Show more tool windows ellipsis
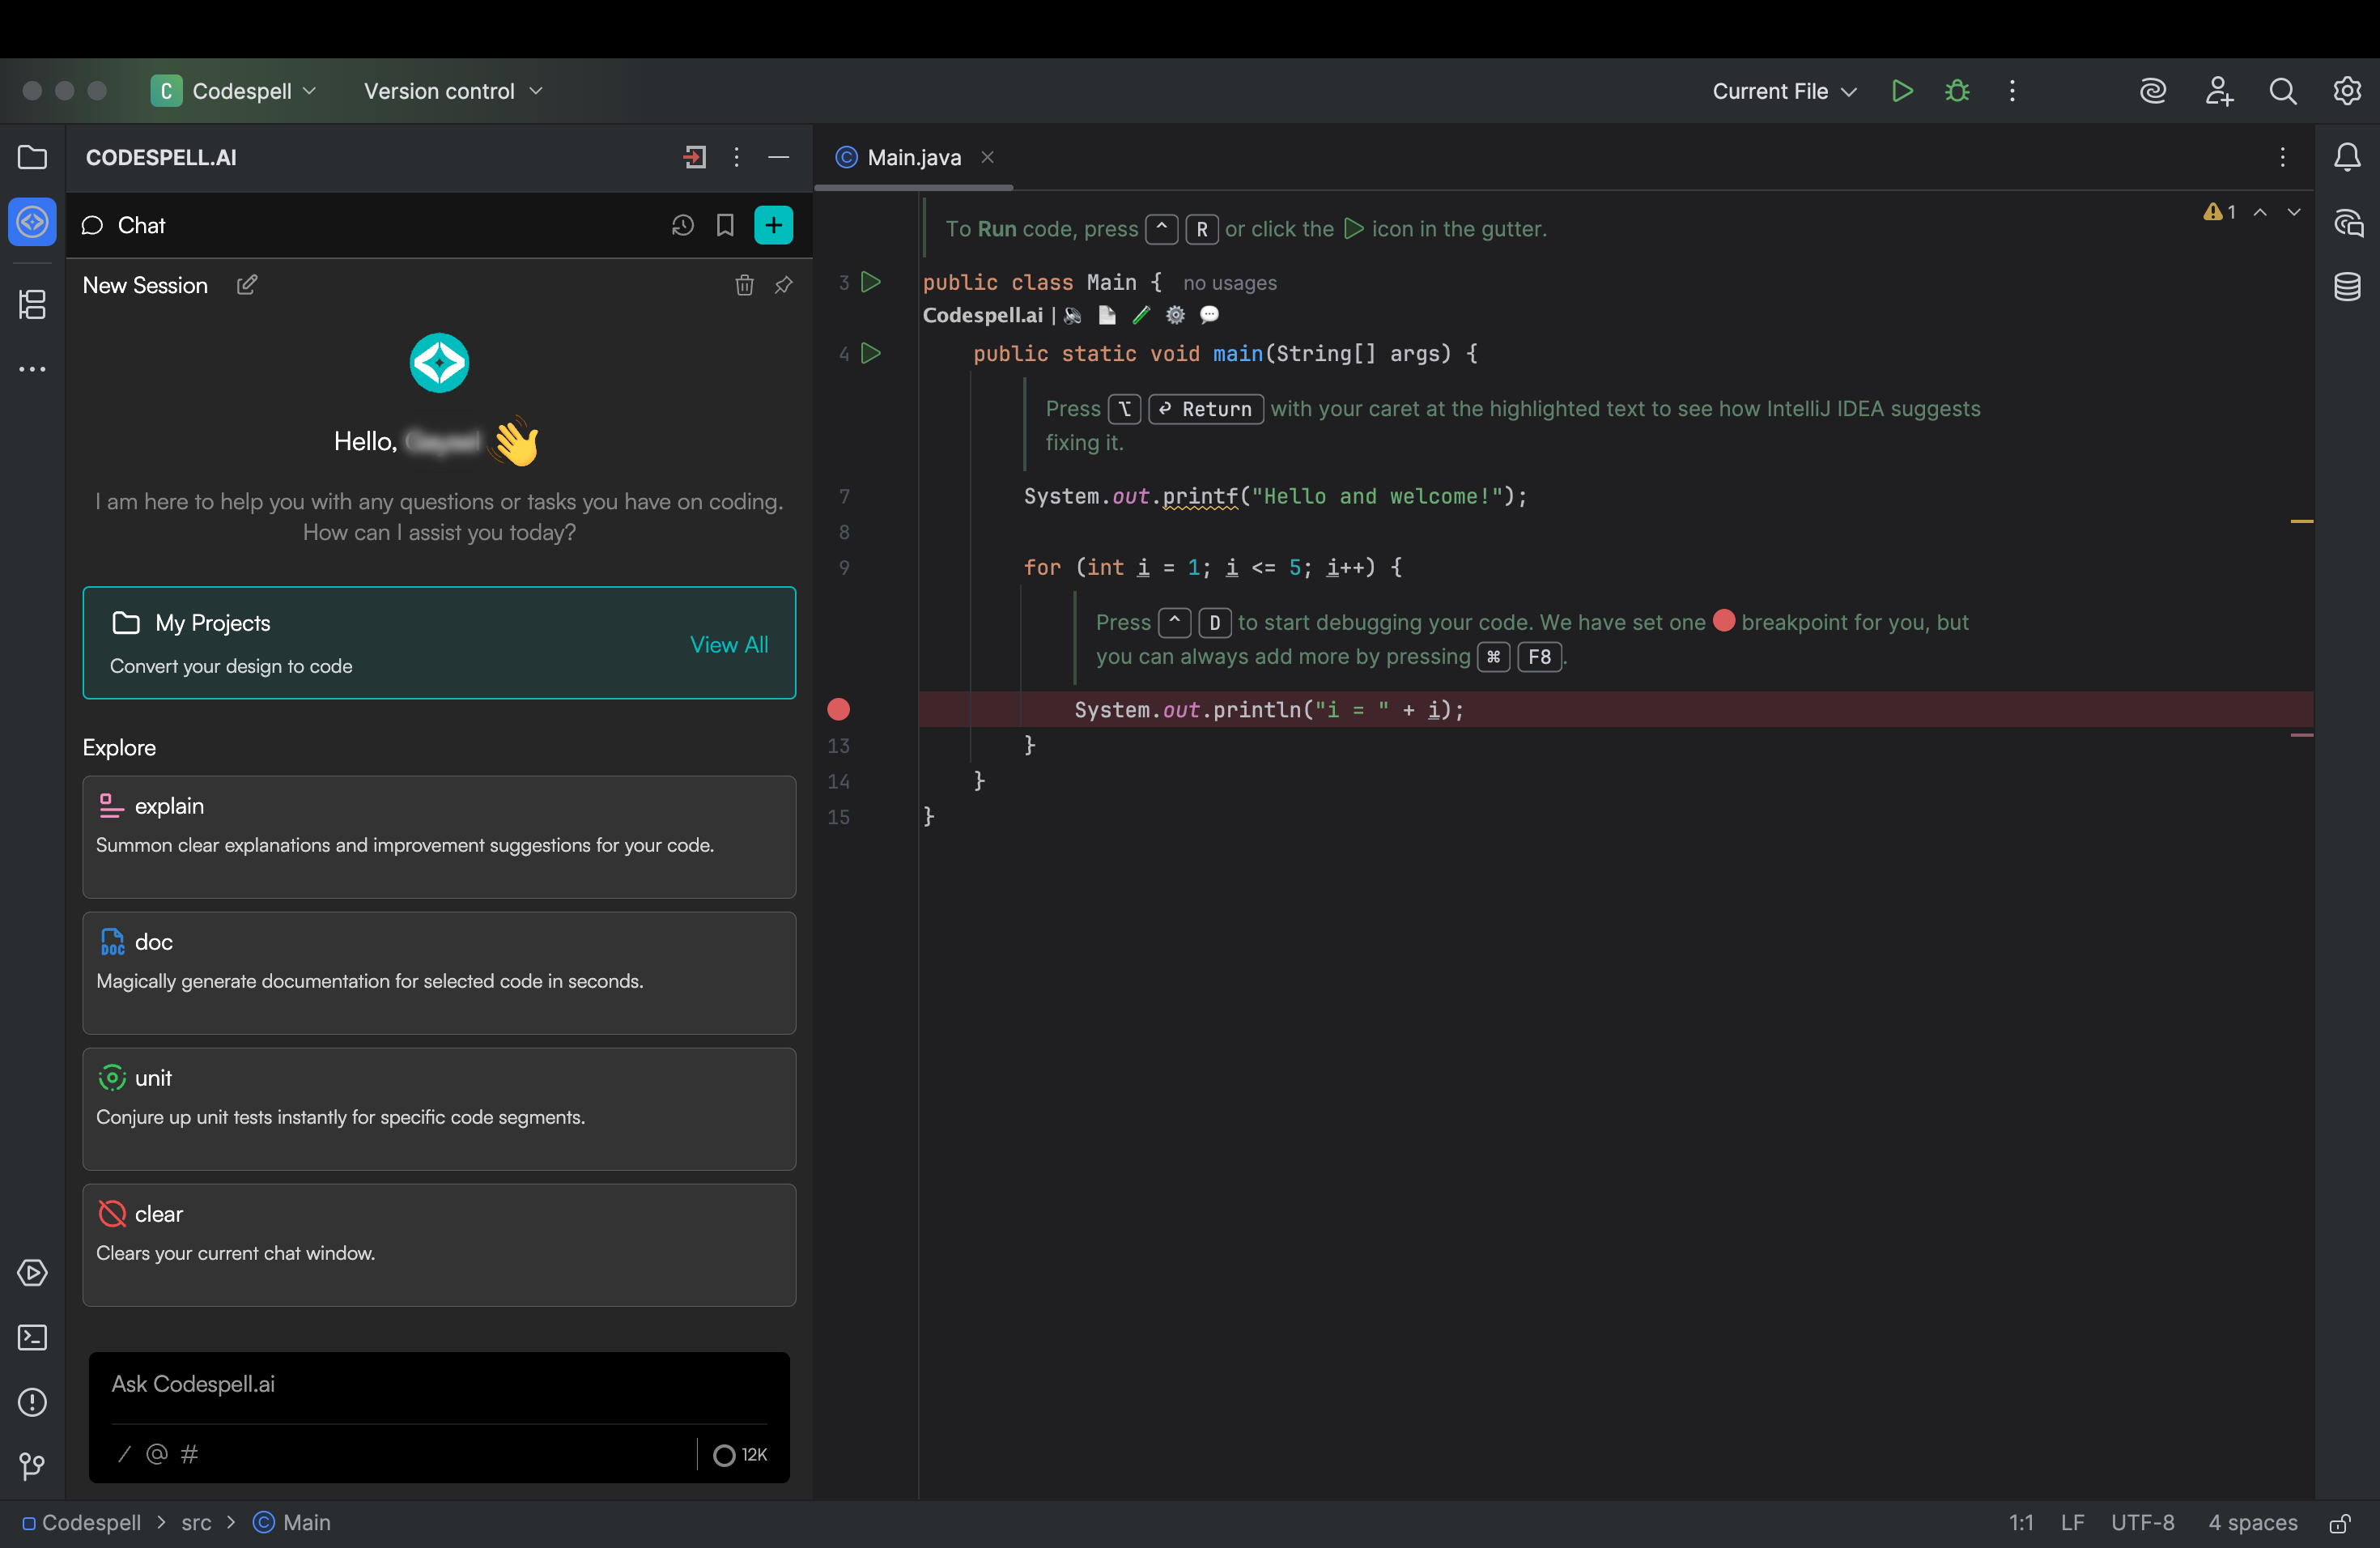Screen dimensions: 2380x1548 (32, 369)
